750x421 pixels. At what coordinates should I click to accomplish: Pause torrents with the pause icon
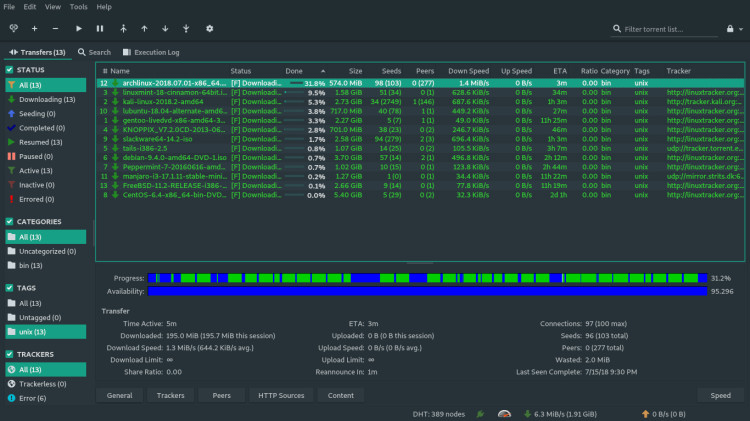click(100, 29)
